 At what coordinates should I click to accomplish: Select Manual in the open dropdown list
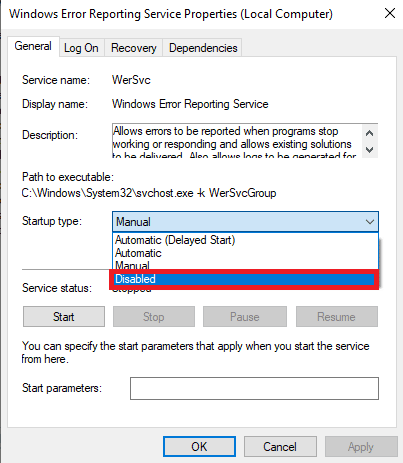click(x=245, y=265)
